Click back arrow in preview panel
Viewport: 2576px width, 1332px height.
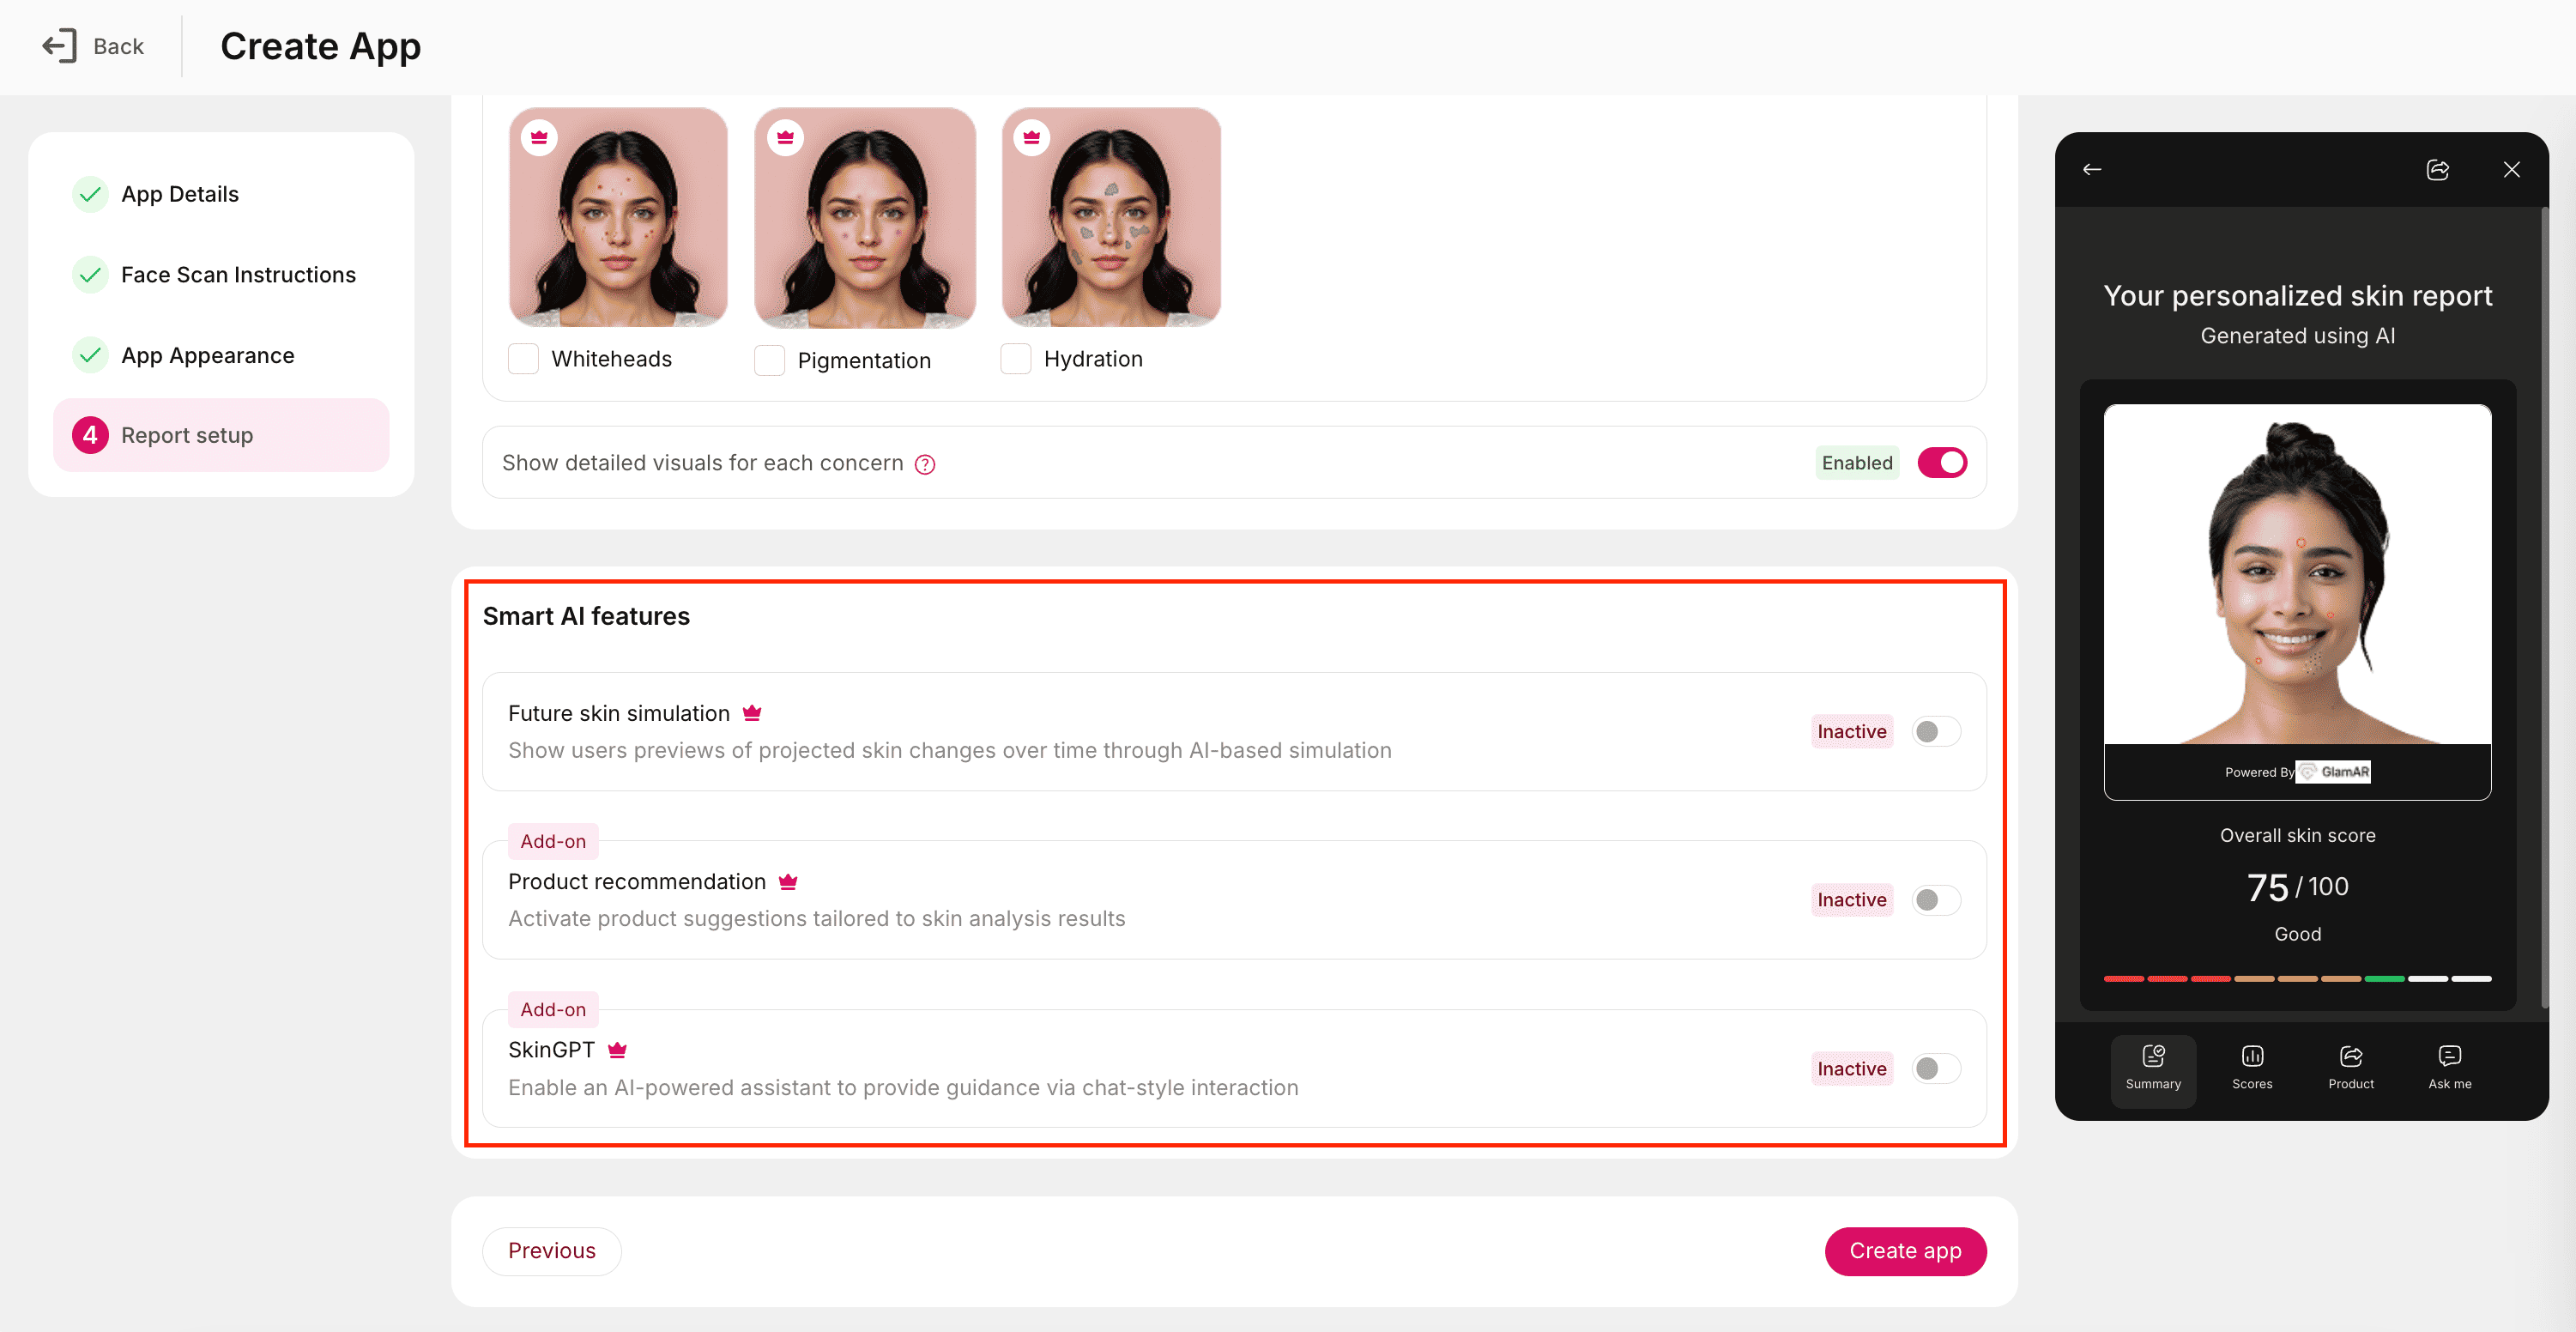2092,170
